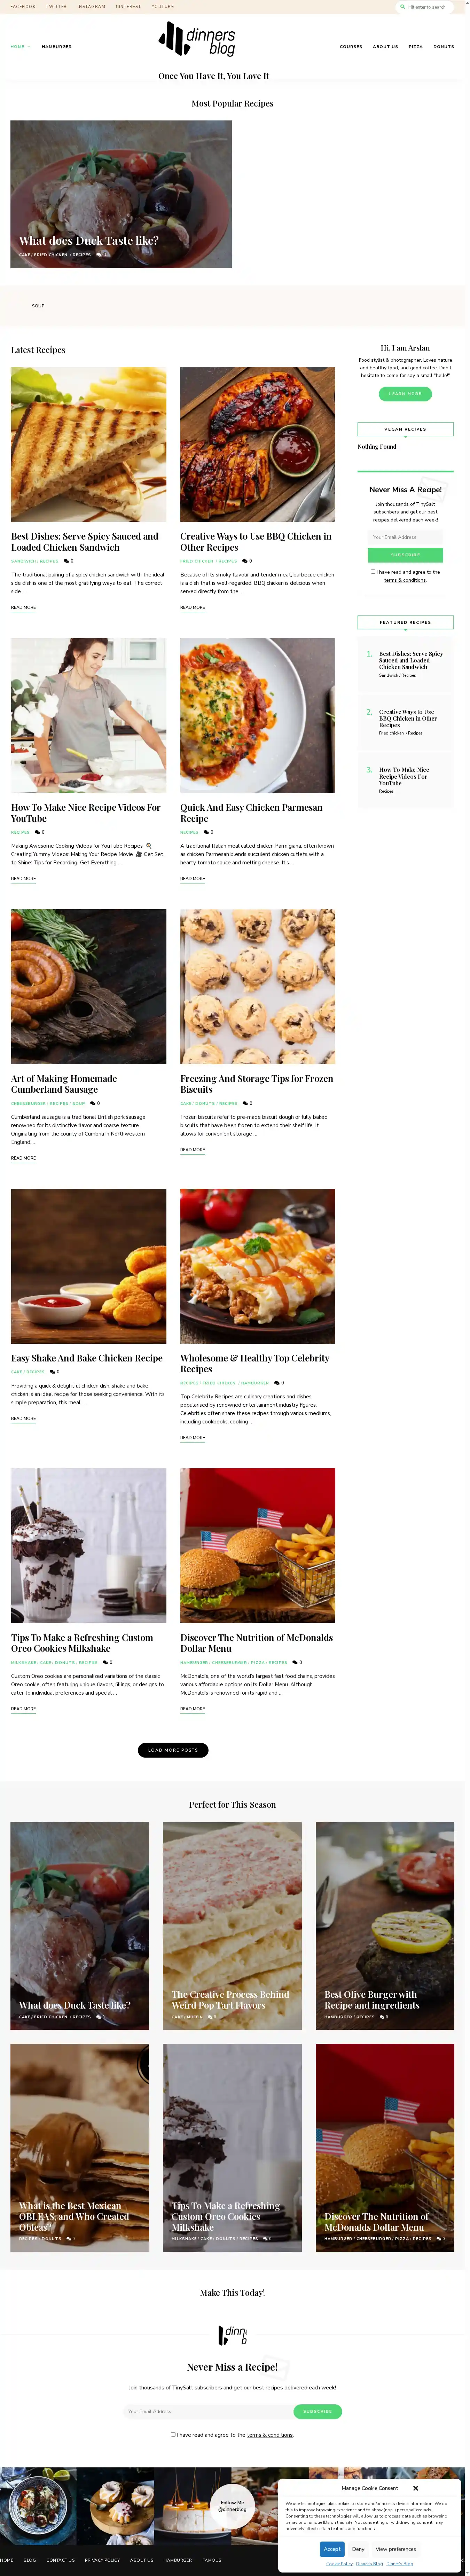Click View preferences in cookie dialog
470x2576 pixels.
point(396,2549)
